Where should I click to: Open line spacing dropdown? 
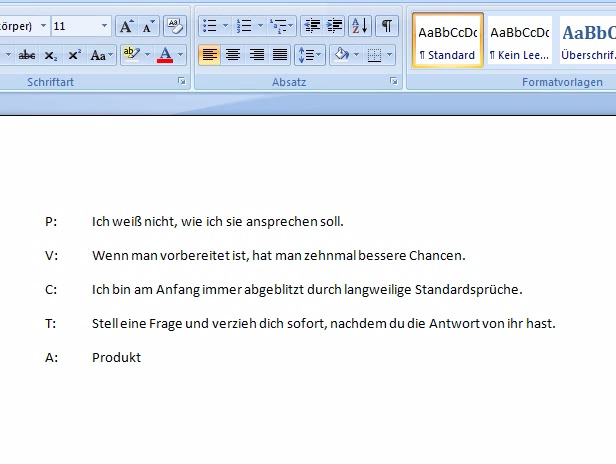coord(311,55)
